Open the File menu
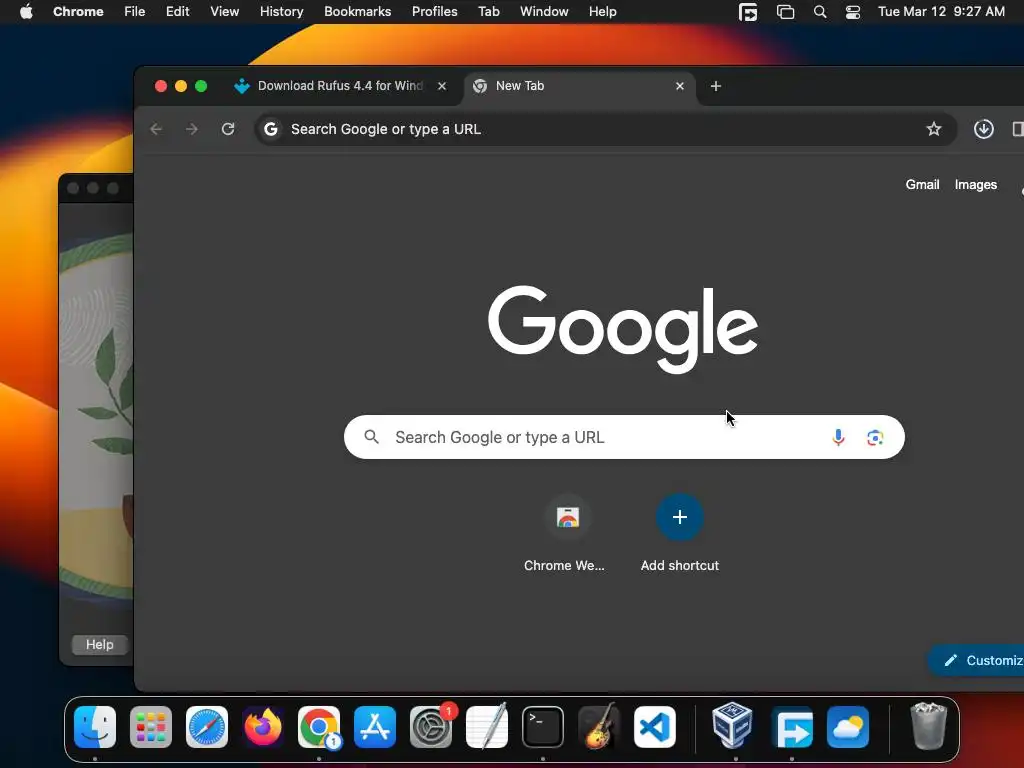The width and height of the screenshot is (1024, 768). 135,12
